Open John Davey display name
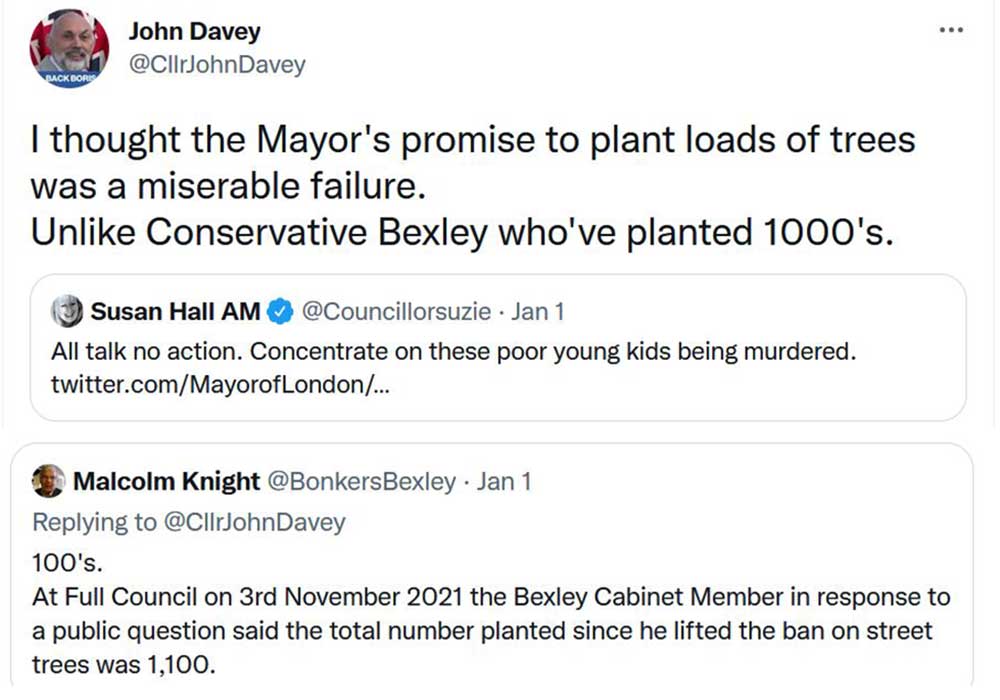This screenshot has height=700, width=1000. [x=194, y=32]
